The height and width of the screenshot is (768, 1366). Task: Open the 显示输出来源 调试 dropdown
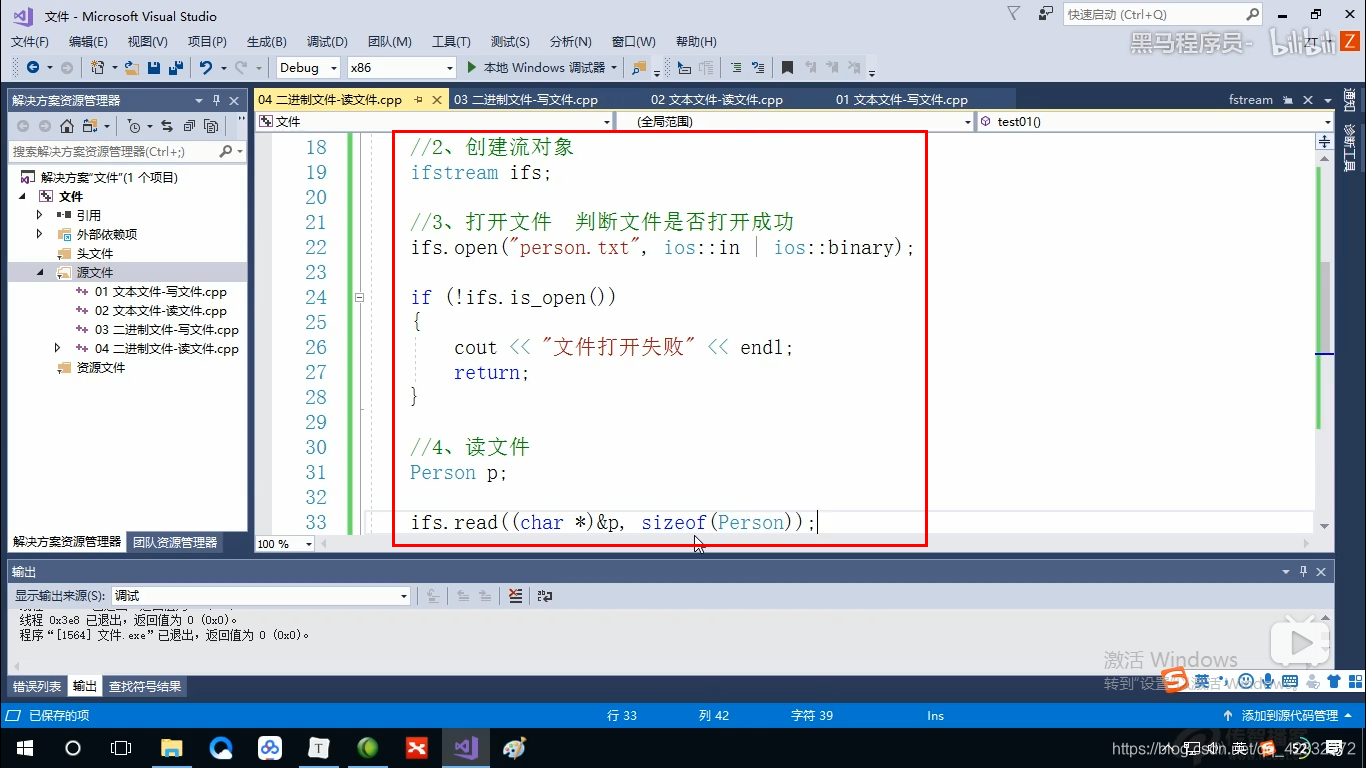[404, 595]
